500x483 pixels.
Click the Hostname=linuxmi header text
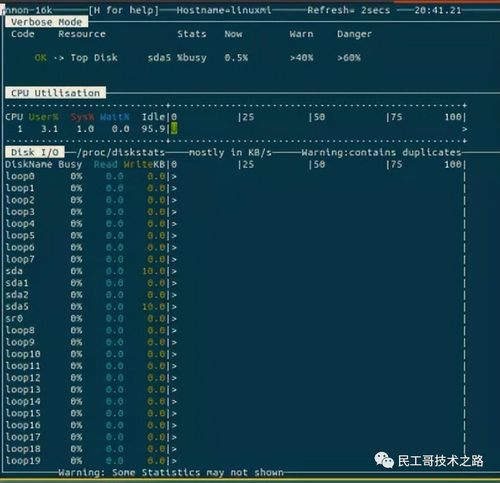(x=224, y=10)
